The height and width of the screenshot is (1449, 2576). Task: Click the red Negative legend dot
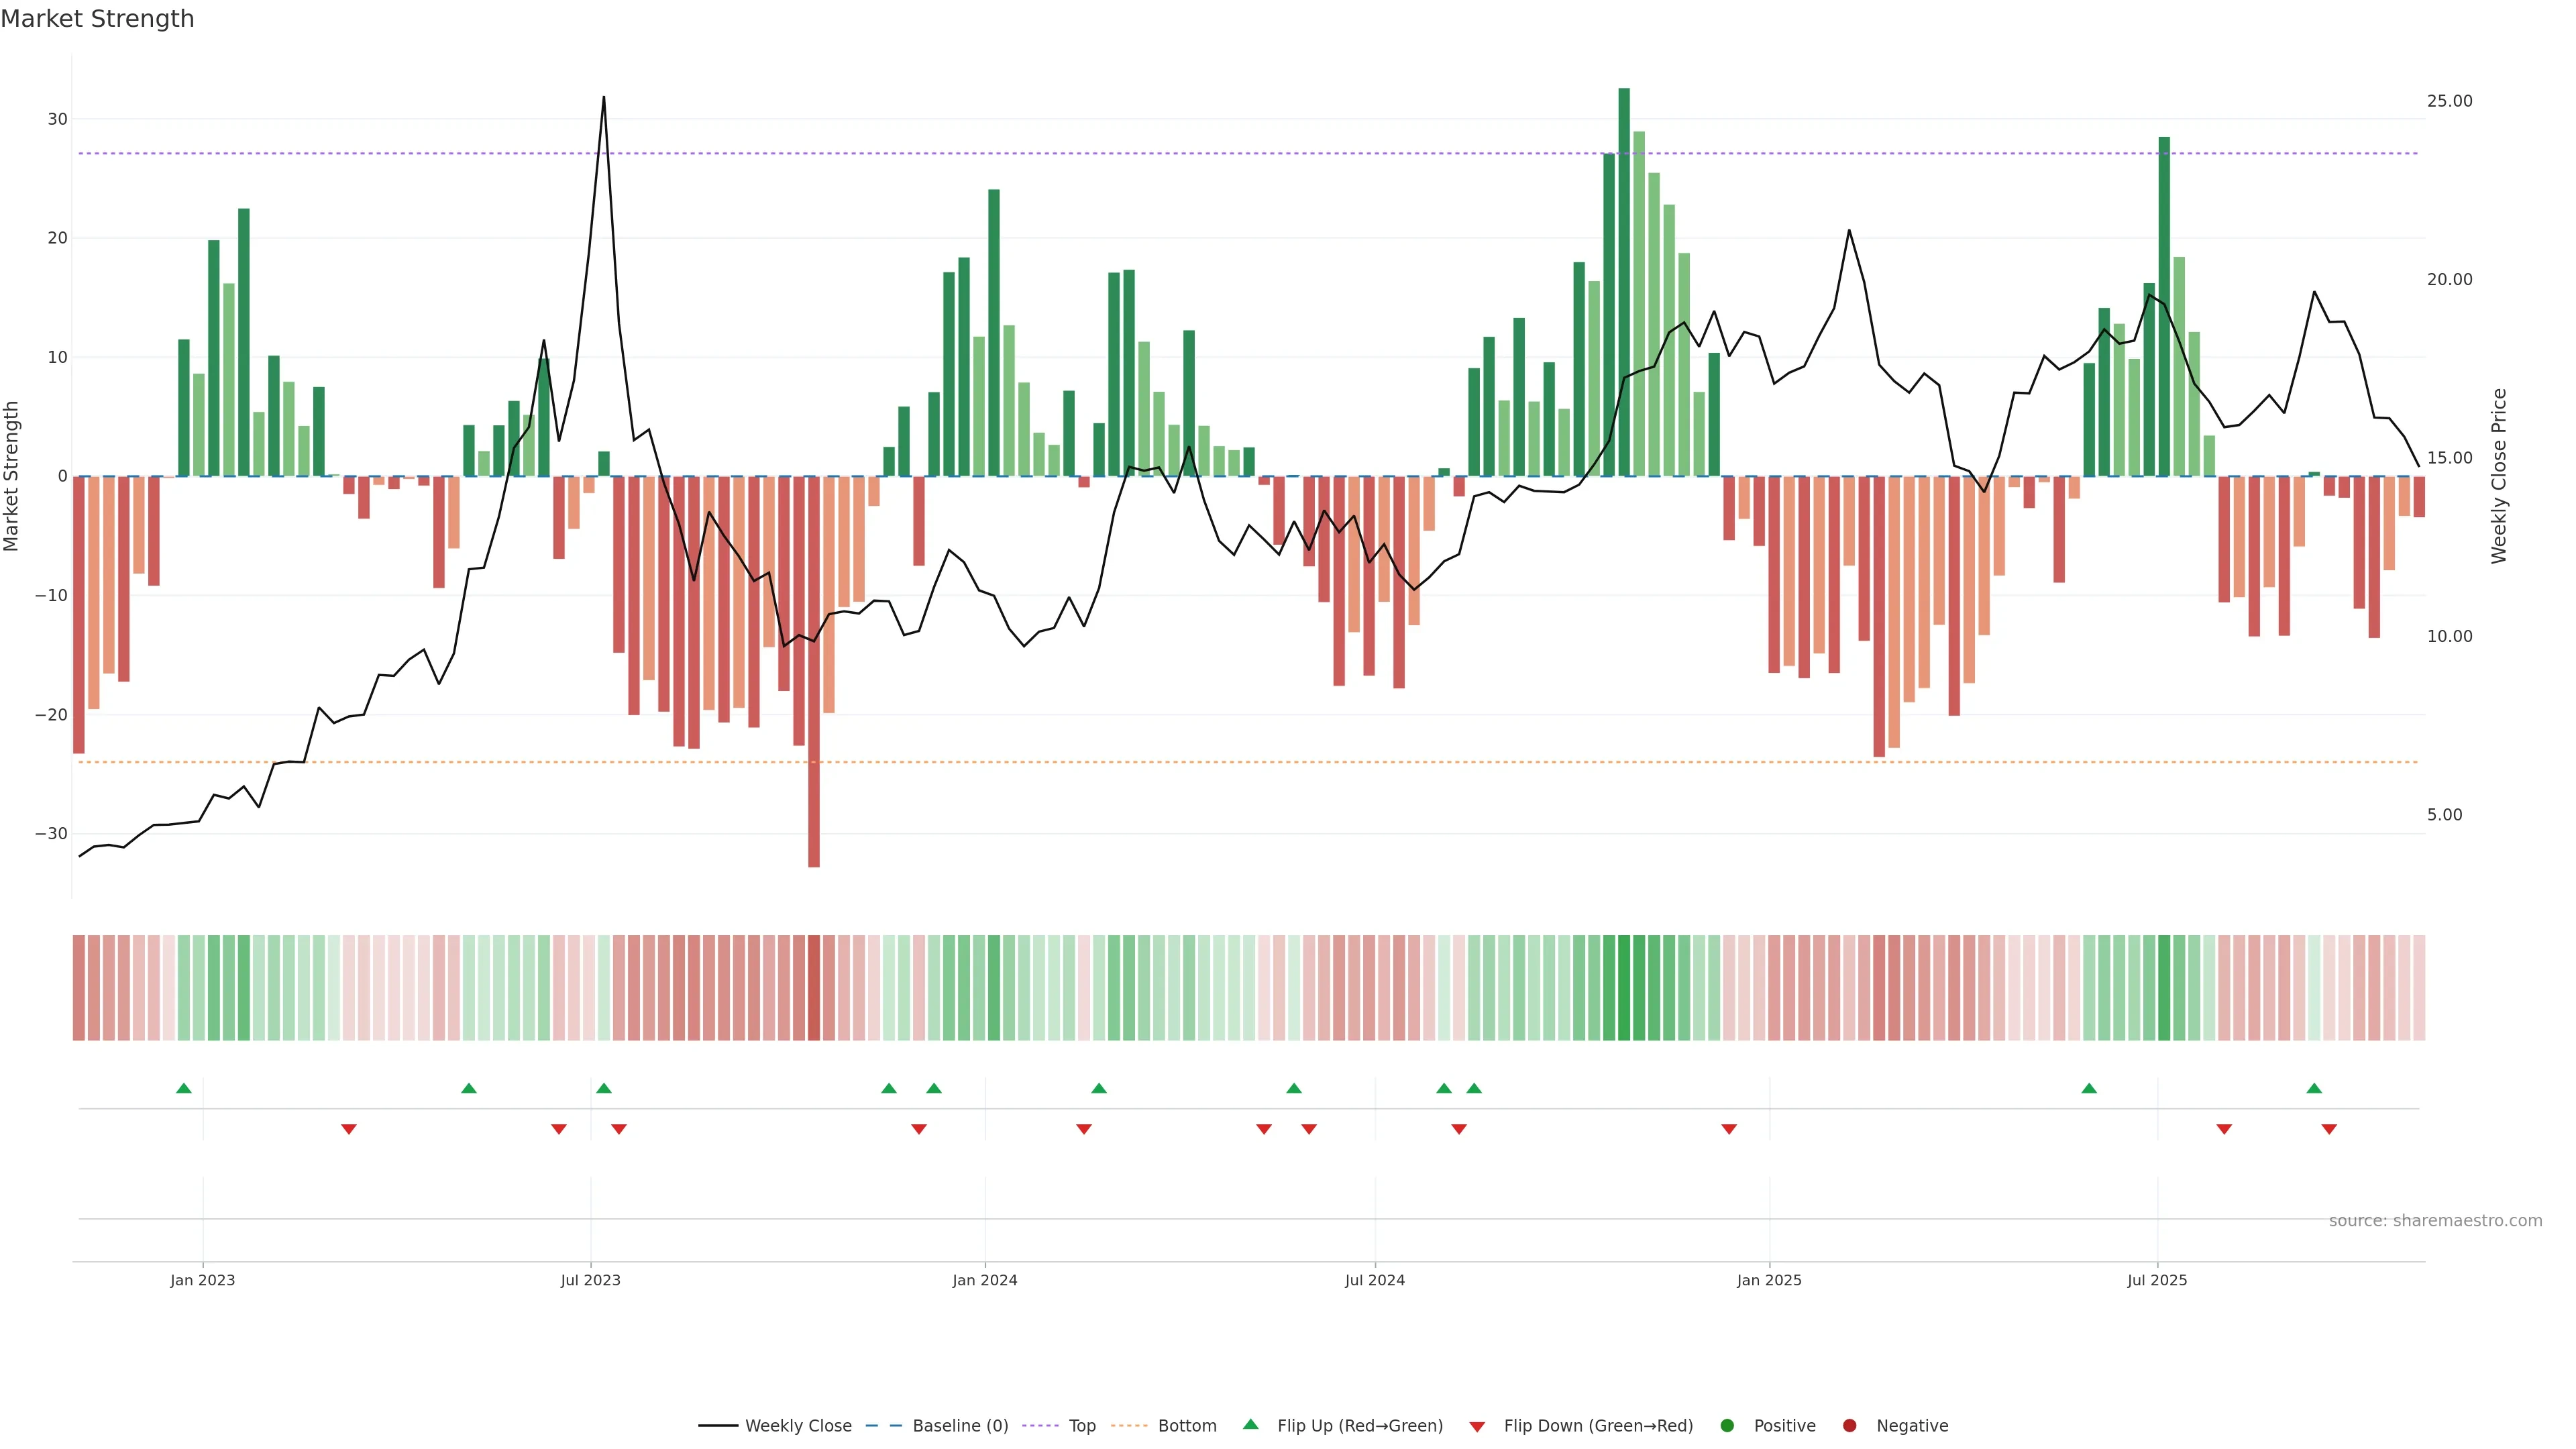click(x=1849, y=1425)
